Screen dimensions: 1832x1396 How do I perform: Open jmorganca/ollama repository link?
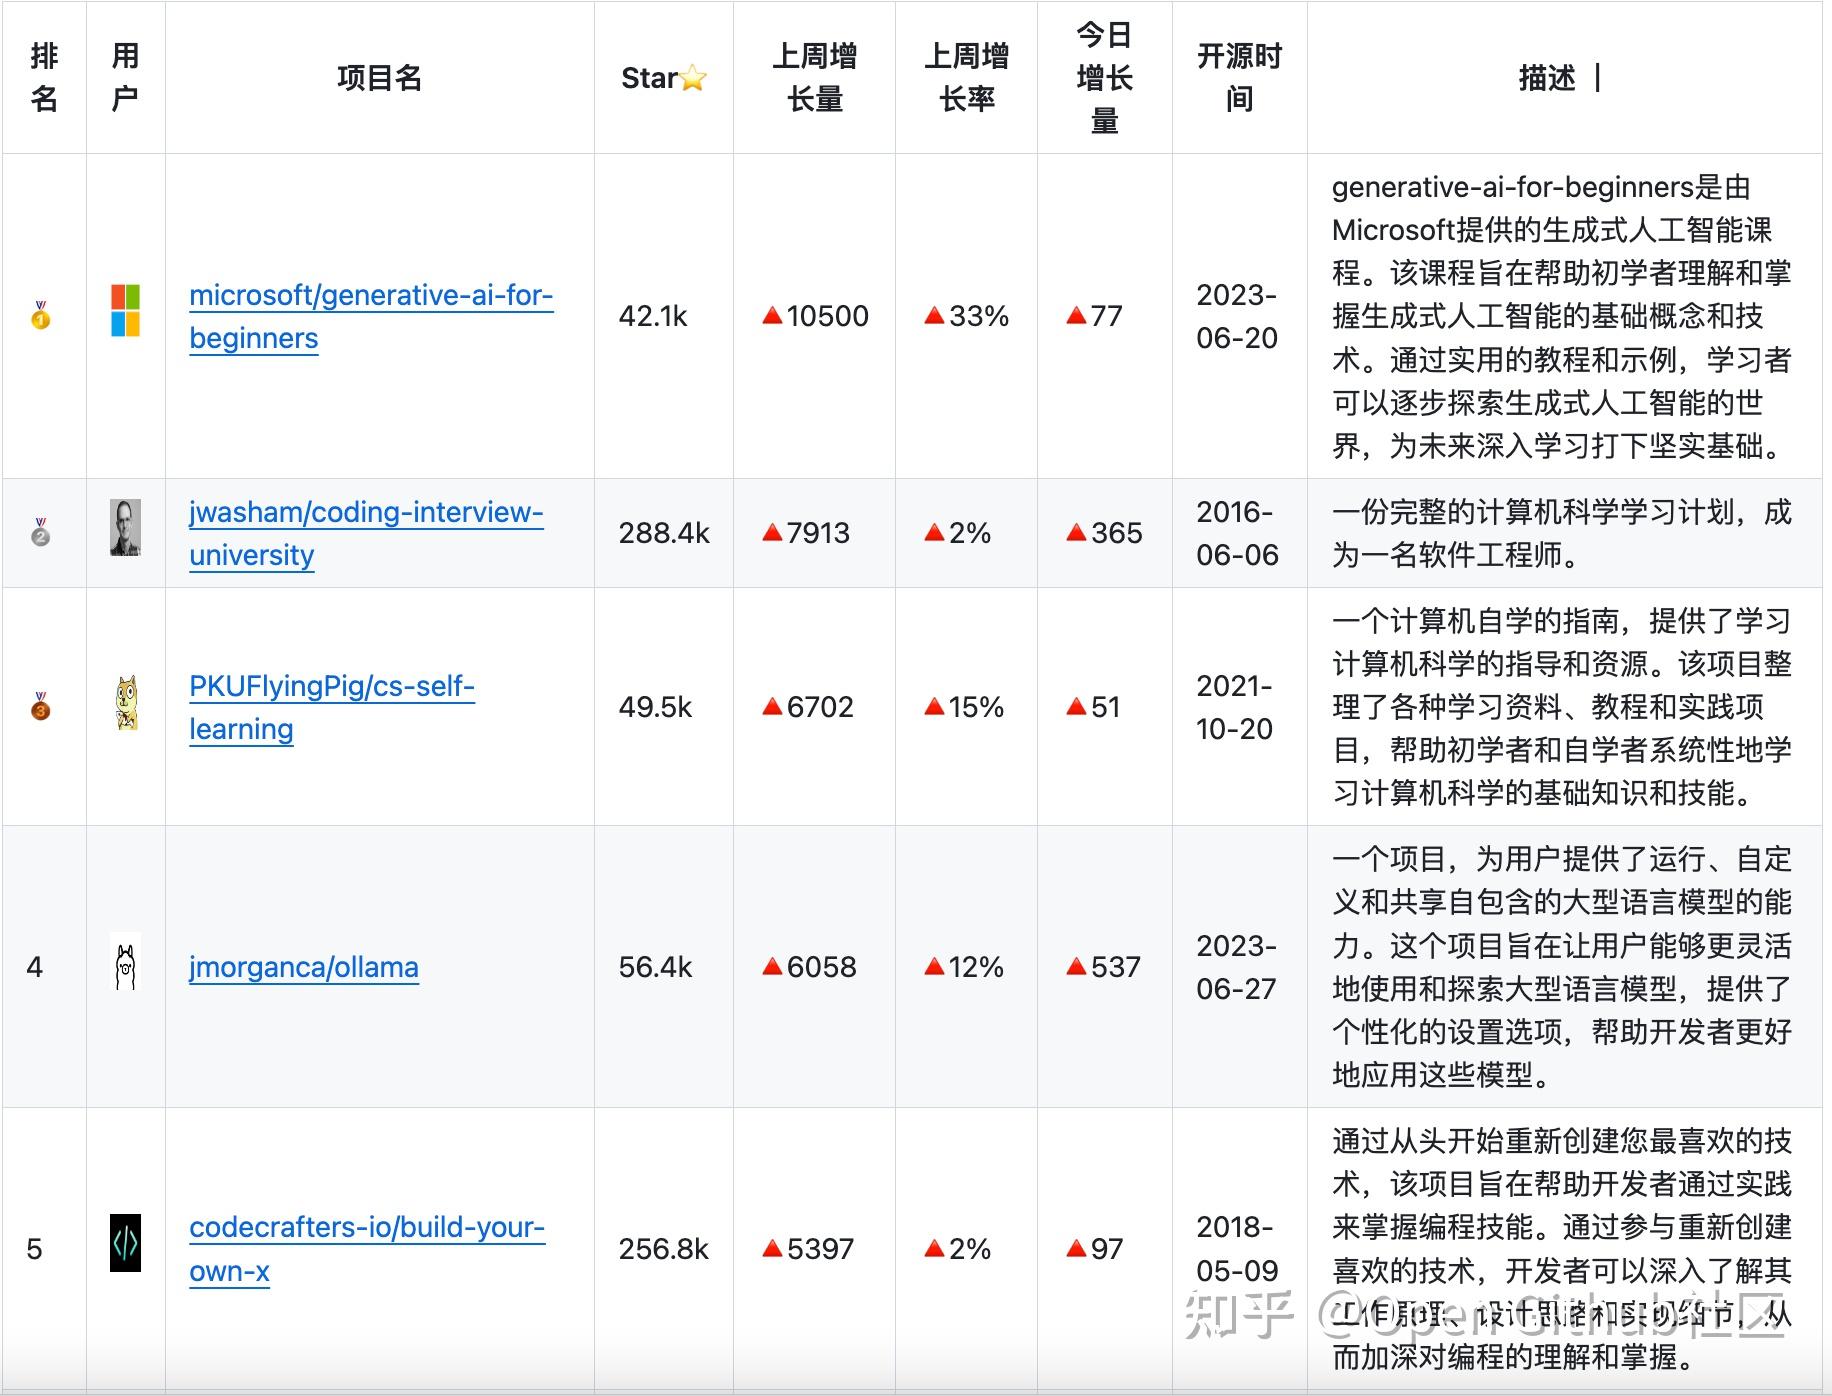303,966
